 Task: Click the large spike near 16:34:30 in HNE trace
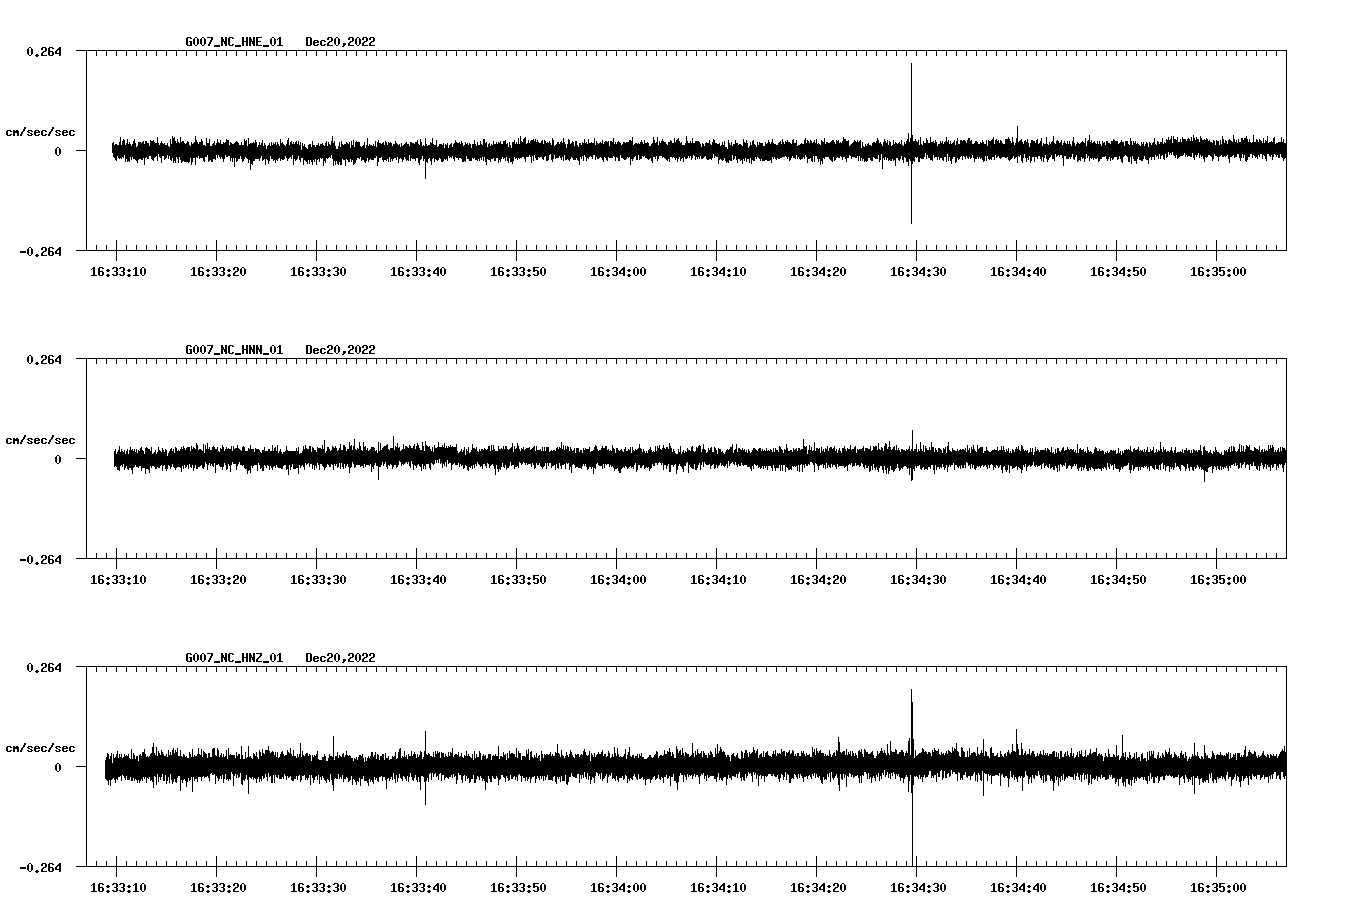(911, 143)
